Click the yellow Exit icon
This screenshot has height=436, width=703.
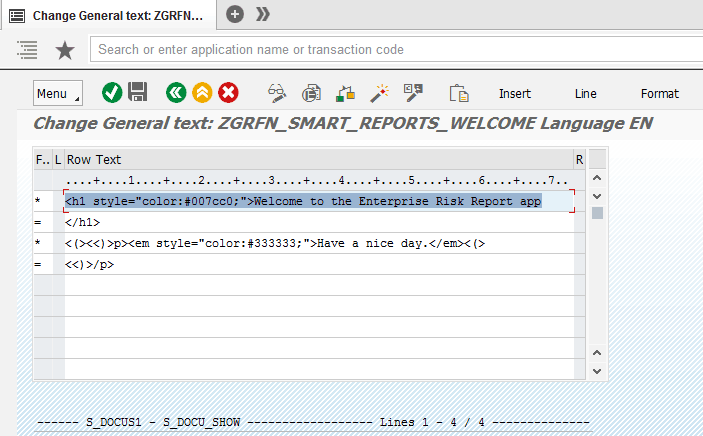[x=202, y=93]
